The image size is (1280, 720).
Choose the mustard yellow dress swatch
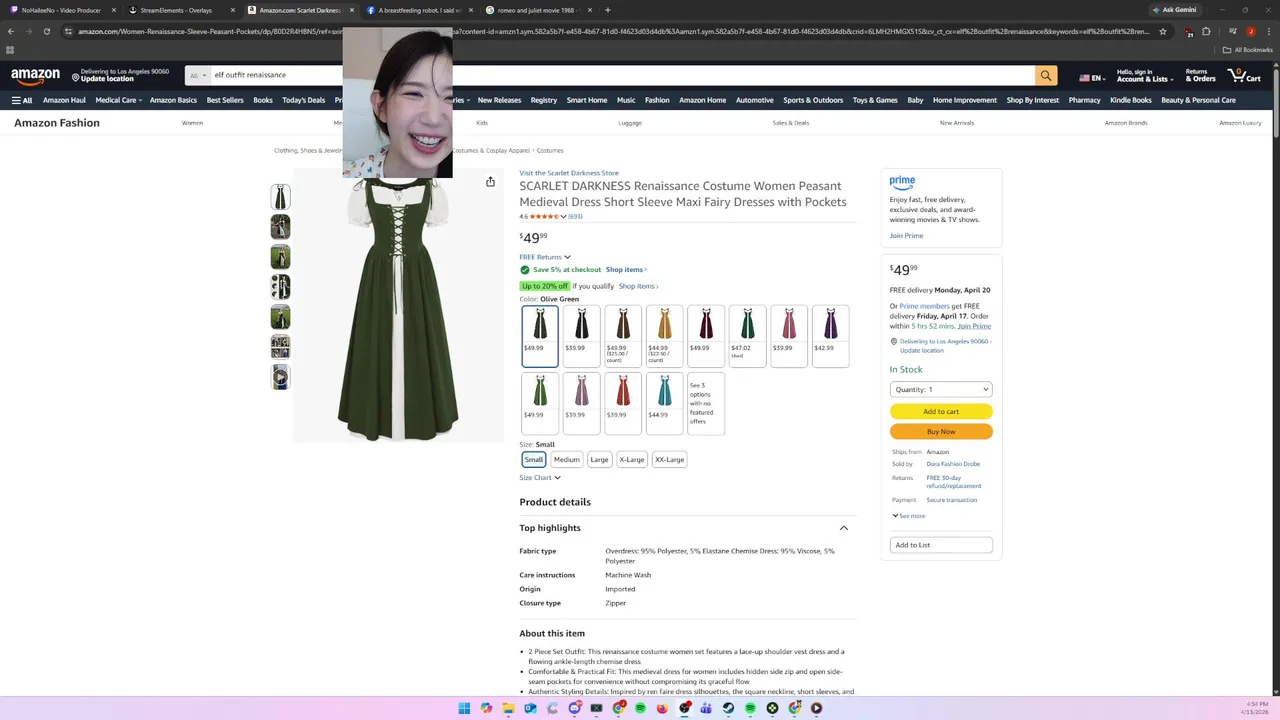coord(665,336)
